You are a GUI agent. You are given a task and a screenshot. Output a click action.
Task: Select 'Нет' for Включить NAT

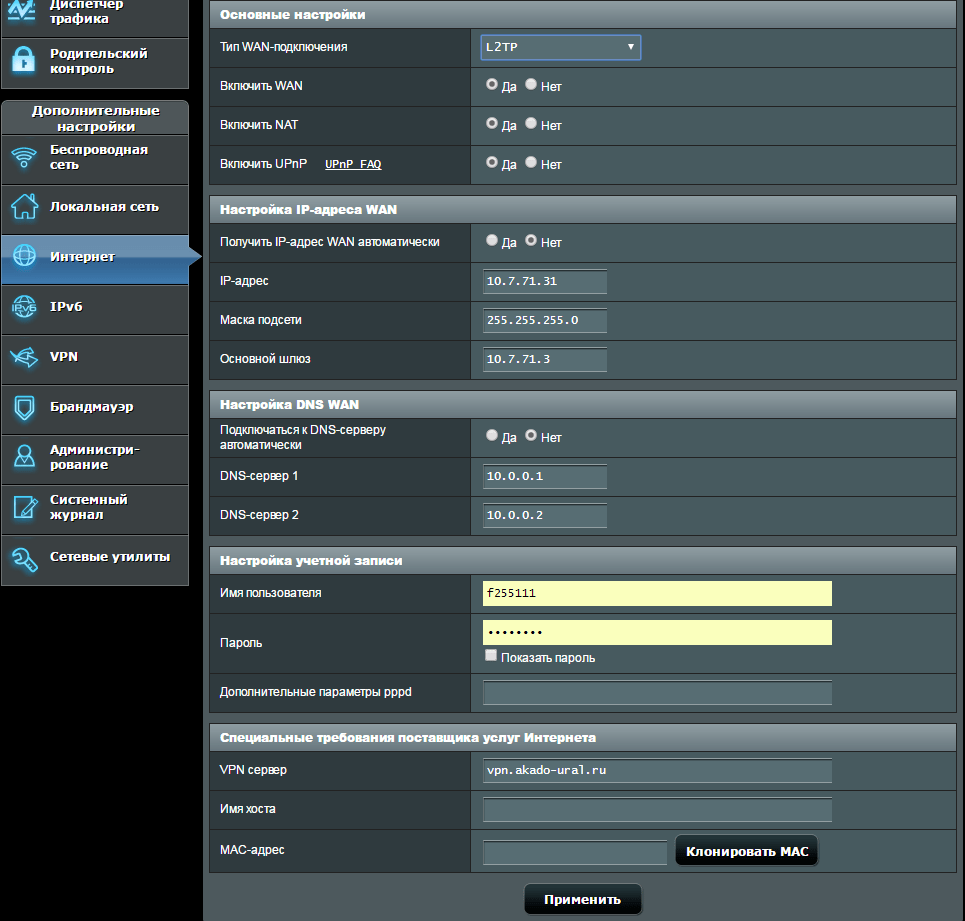531,125
